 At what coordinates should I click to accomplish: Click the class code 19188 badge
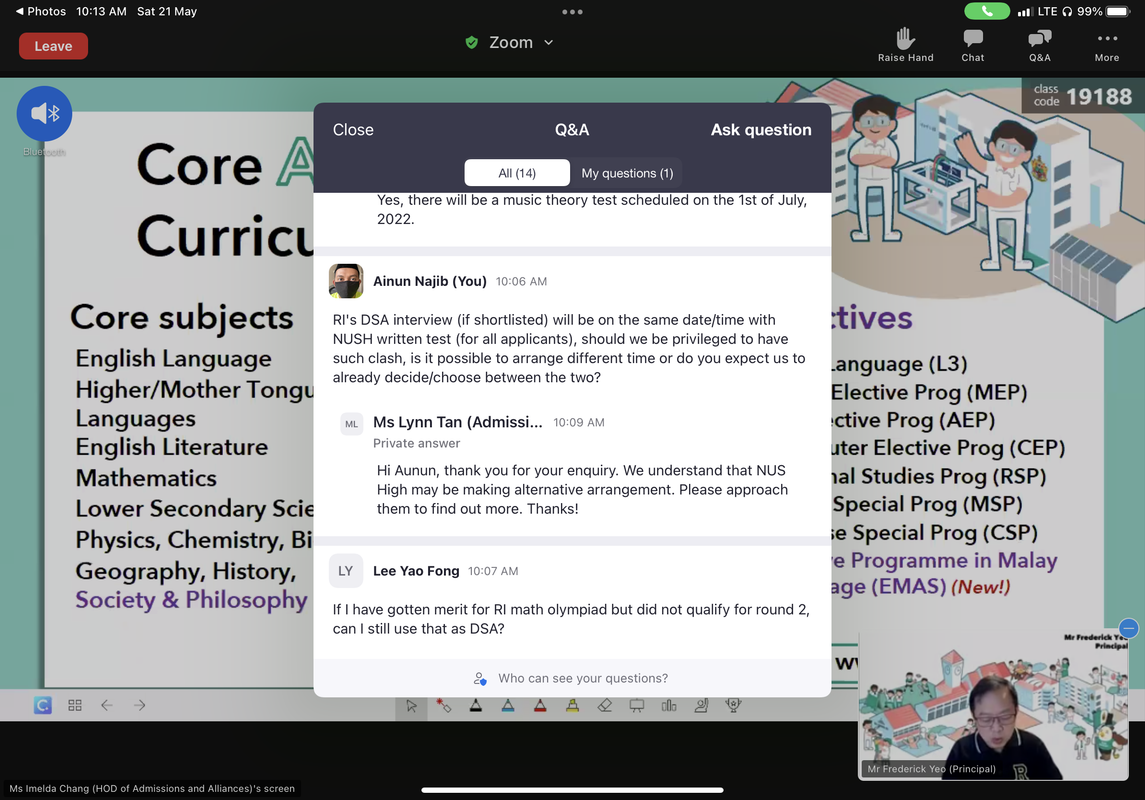pyautogui.click(x=1082, y=96)
